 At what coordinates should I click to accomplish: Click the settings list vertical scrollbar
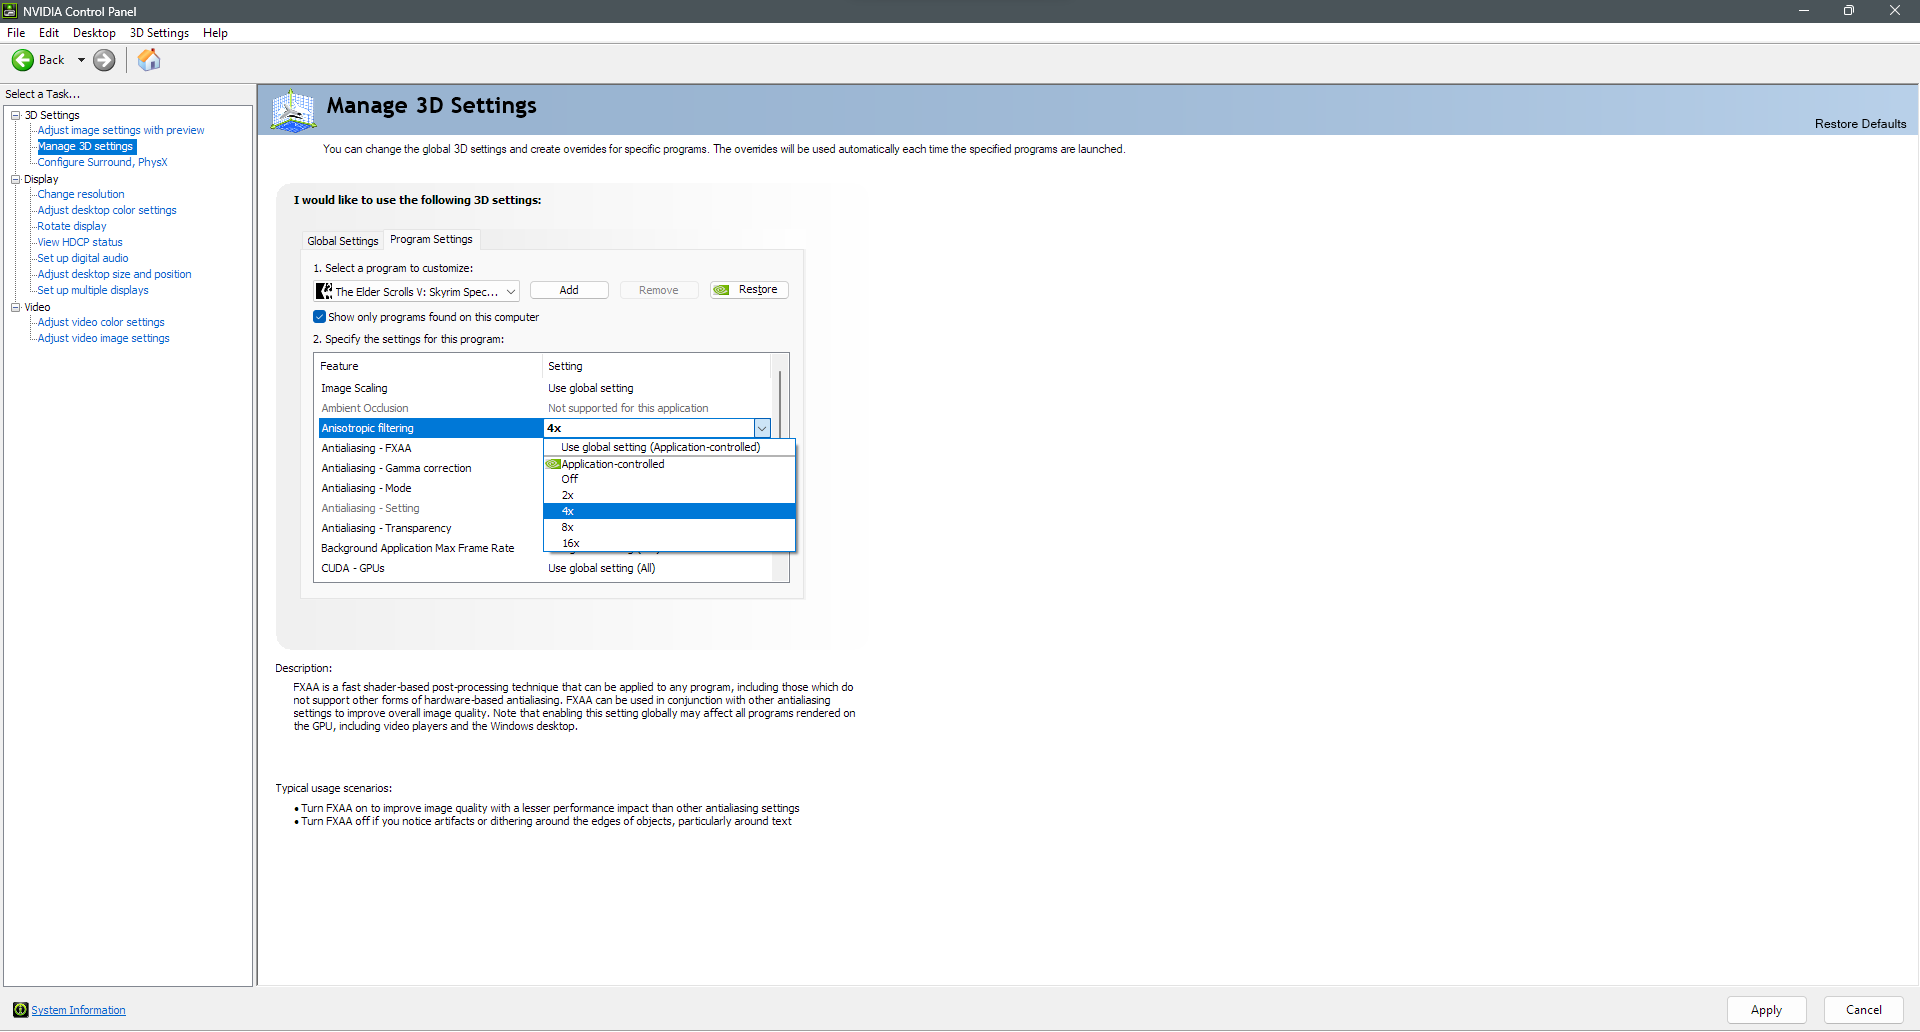click(x=780, y=400)
